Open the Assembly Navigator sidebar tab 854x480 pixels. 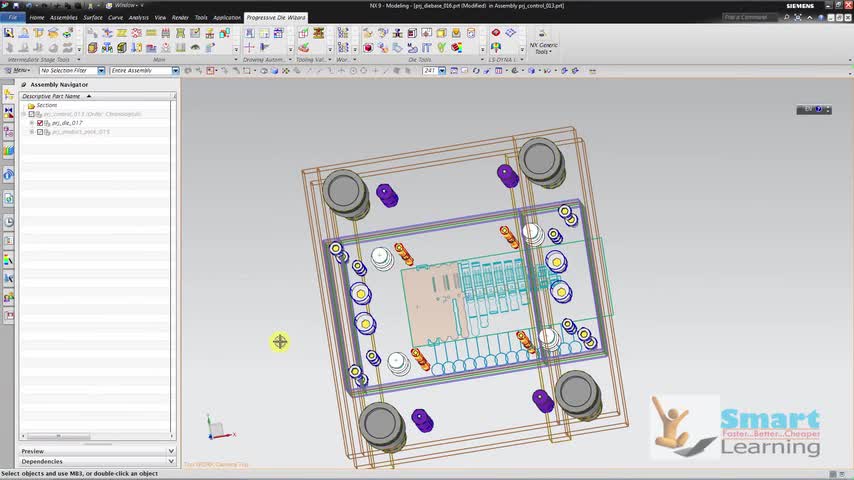pyautogui.click(x=9, y=94)
